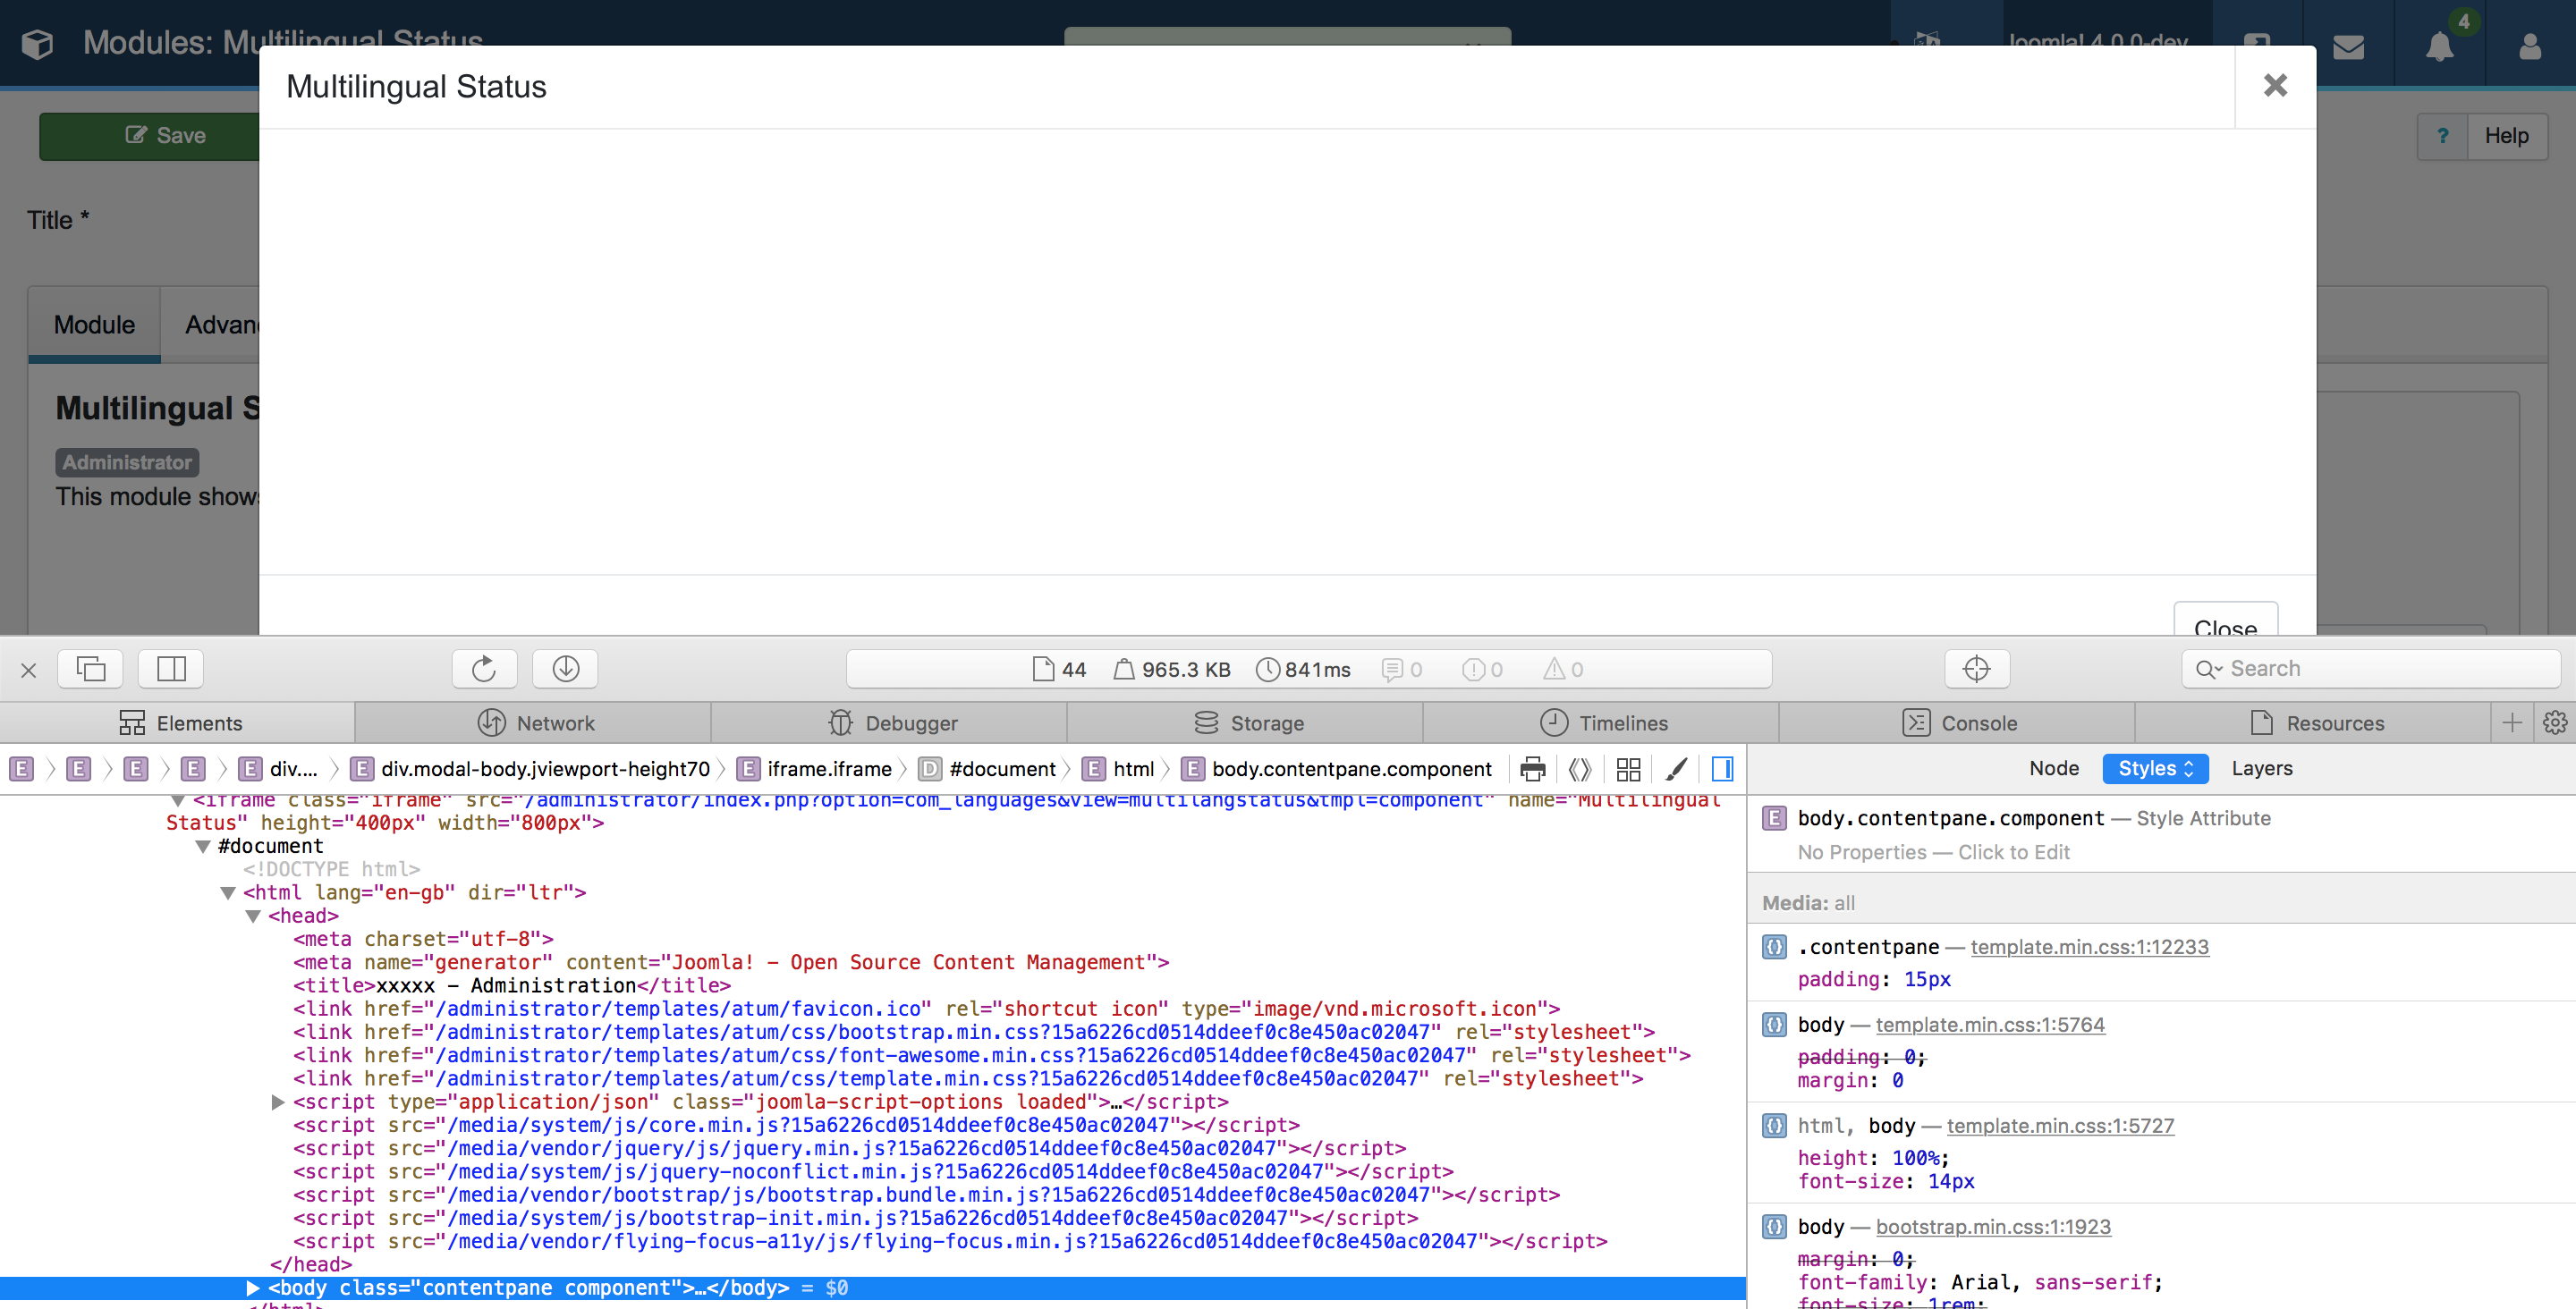This screenshot has height=1309, width=2576.
Task: Select the bootstrap.min.css link line
Action: 974,1033
